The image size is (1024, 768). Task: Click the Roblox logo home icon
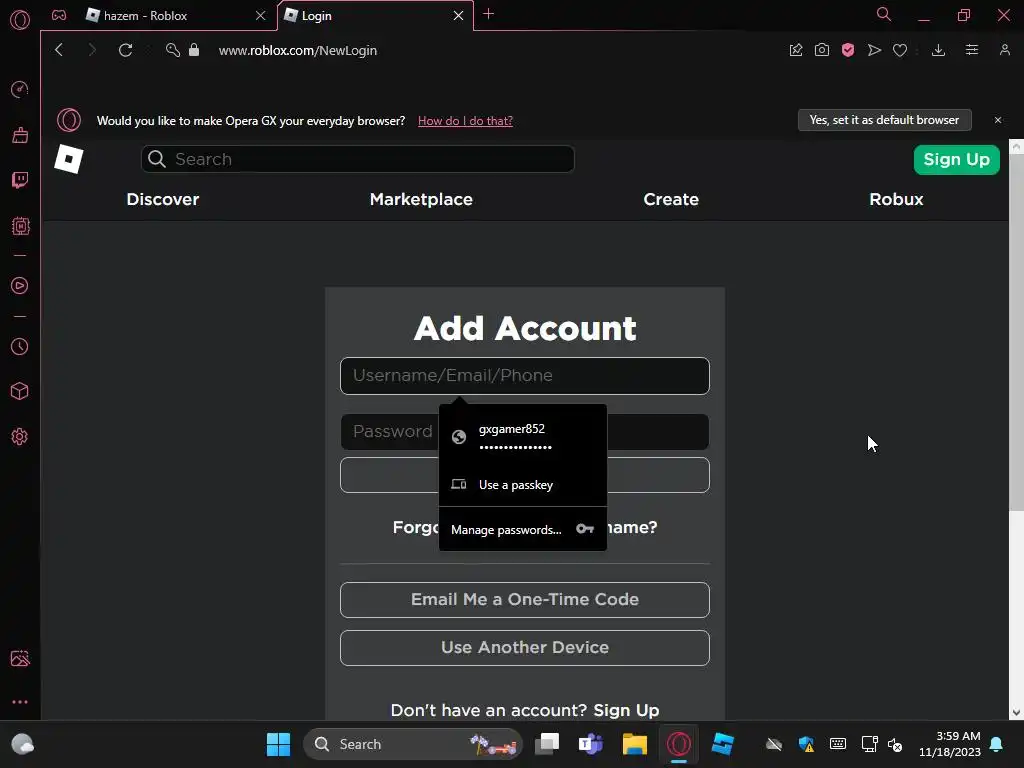coord(69,159)
